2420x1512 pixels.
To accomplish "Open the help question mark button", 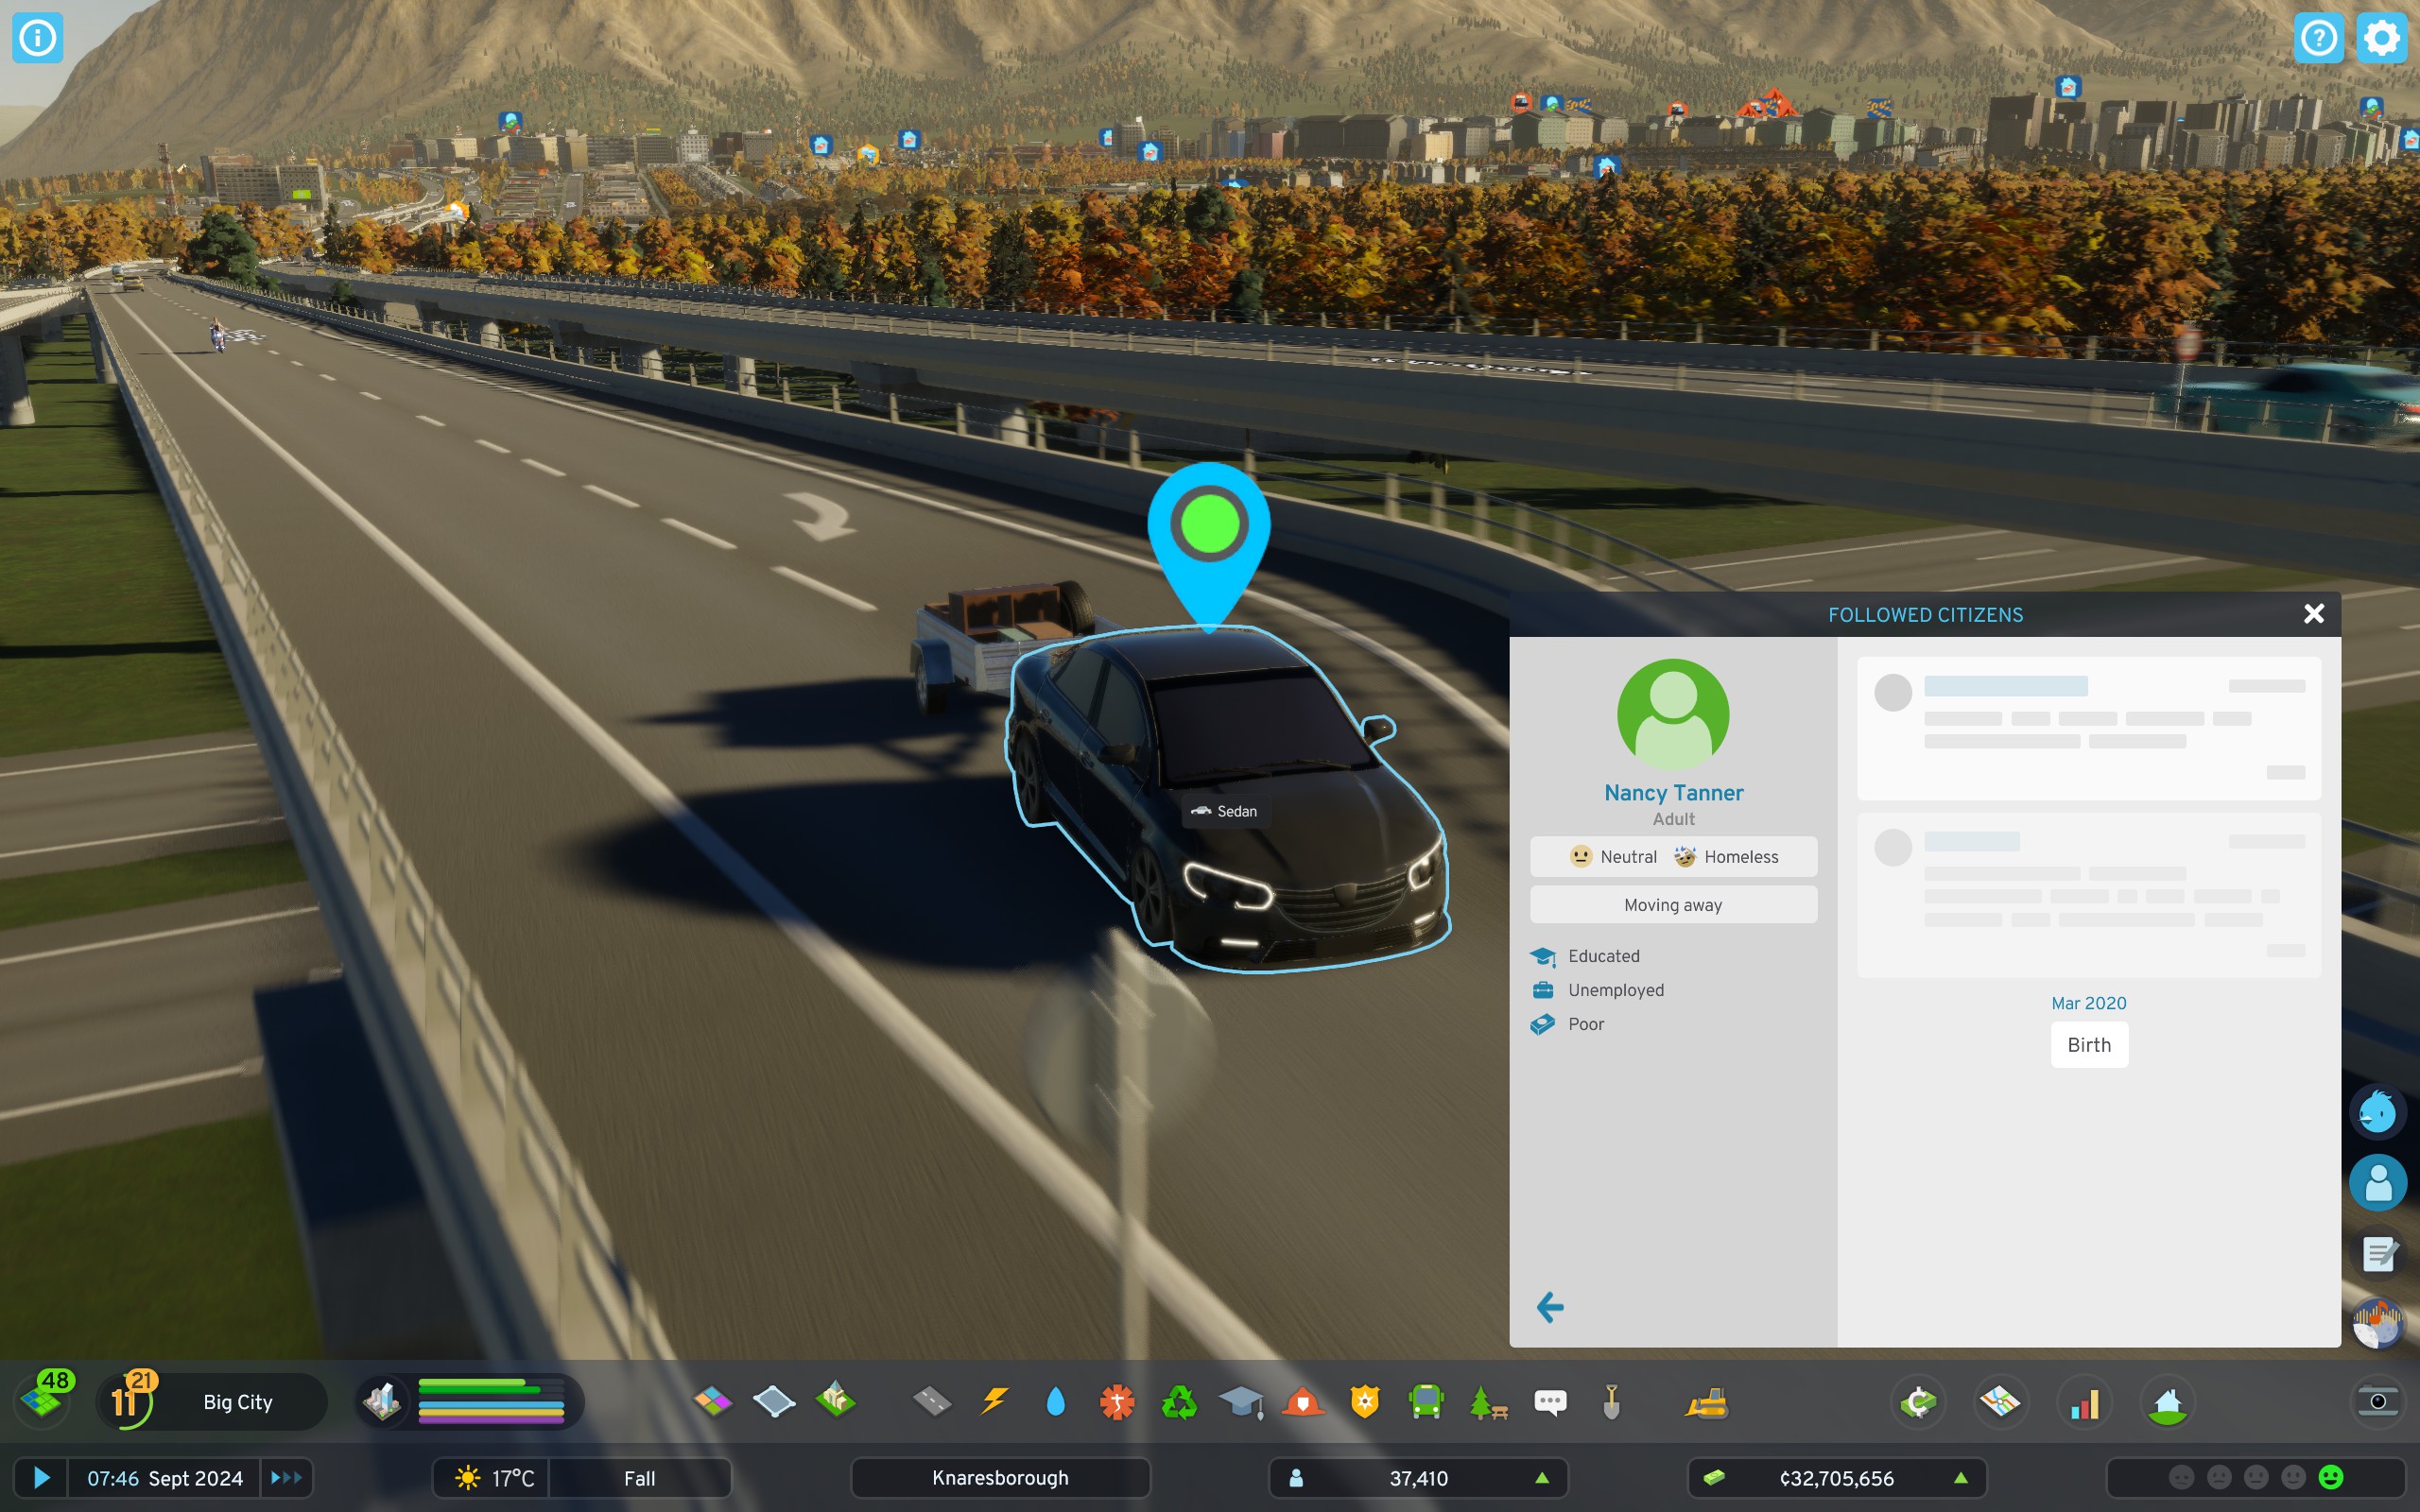I will [2318, 38].
